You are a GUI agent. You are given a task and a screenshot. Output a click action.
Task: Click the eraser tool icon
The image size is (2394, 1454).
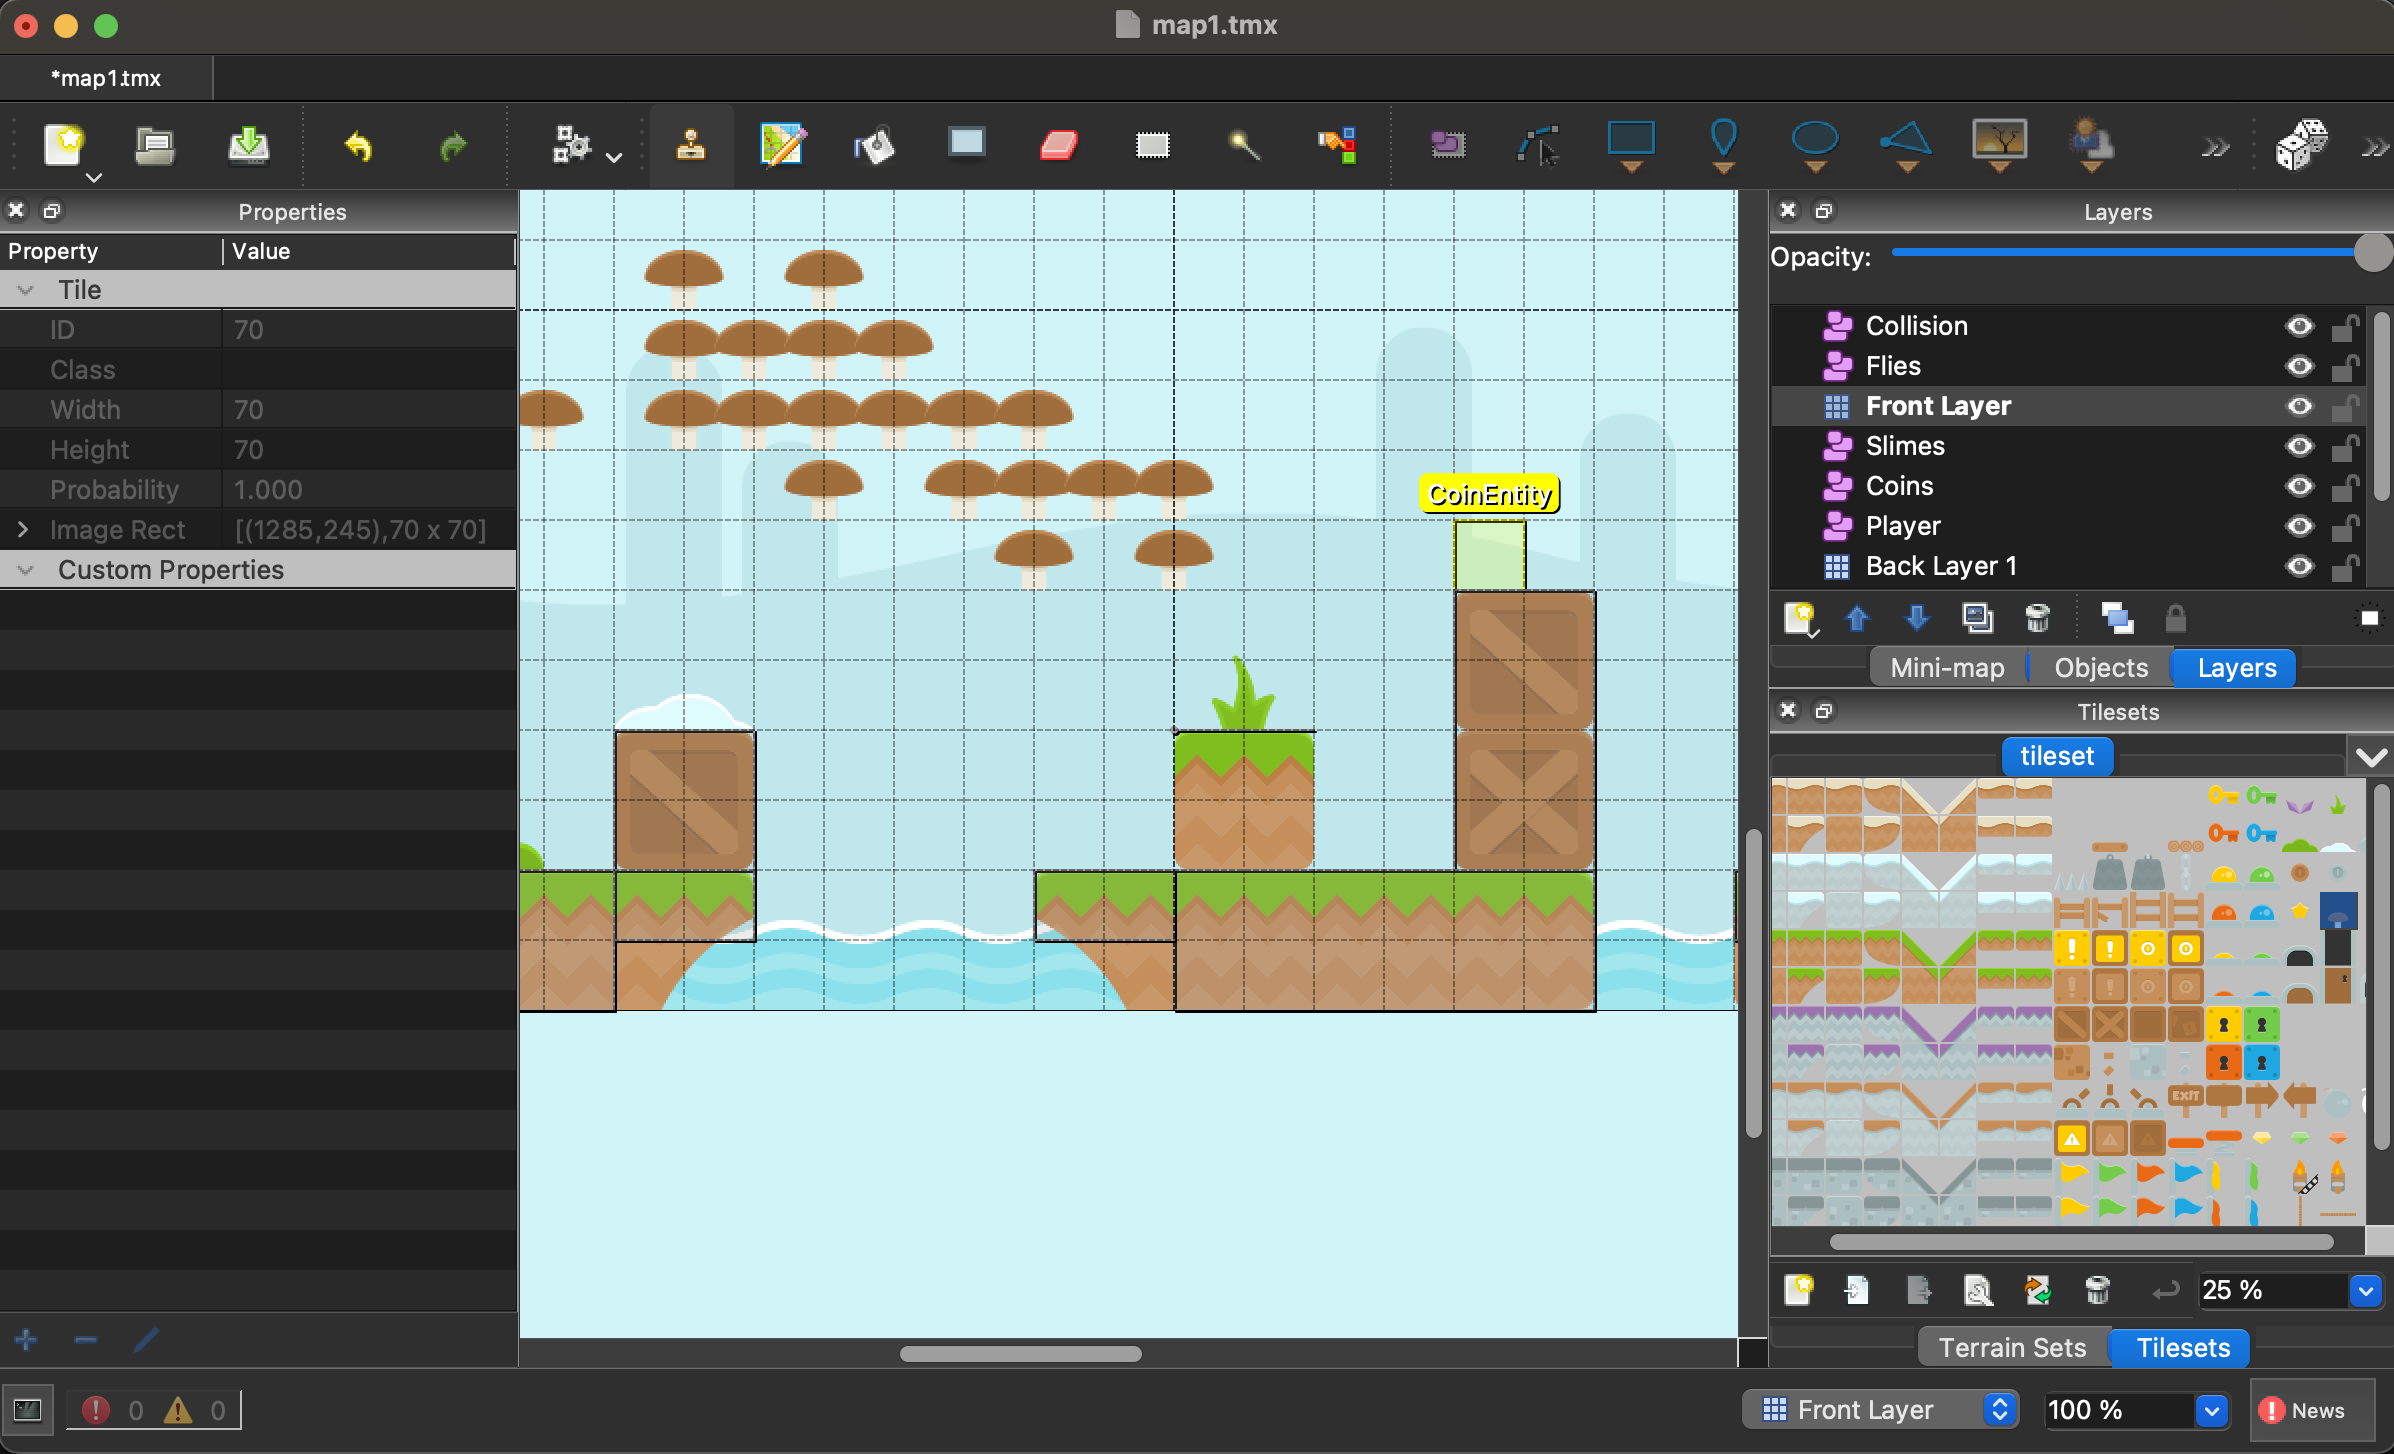pyautogui.click(x=1060, y=144)
